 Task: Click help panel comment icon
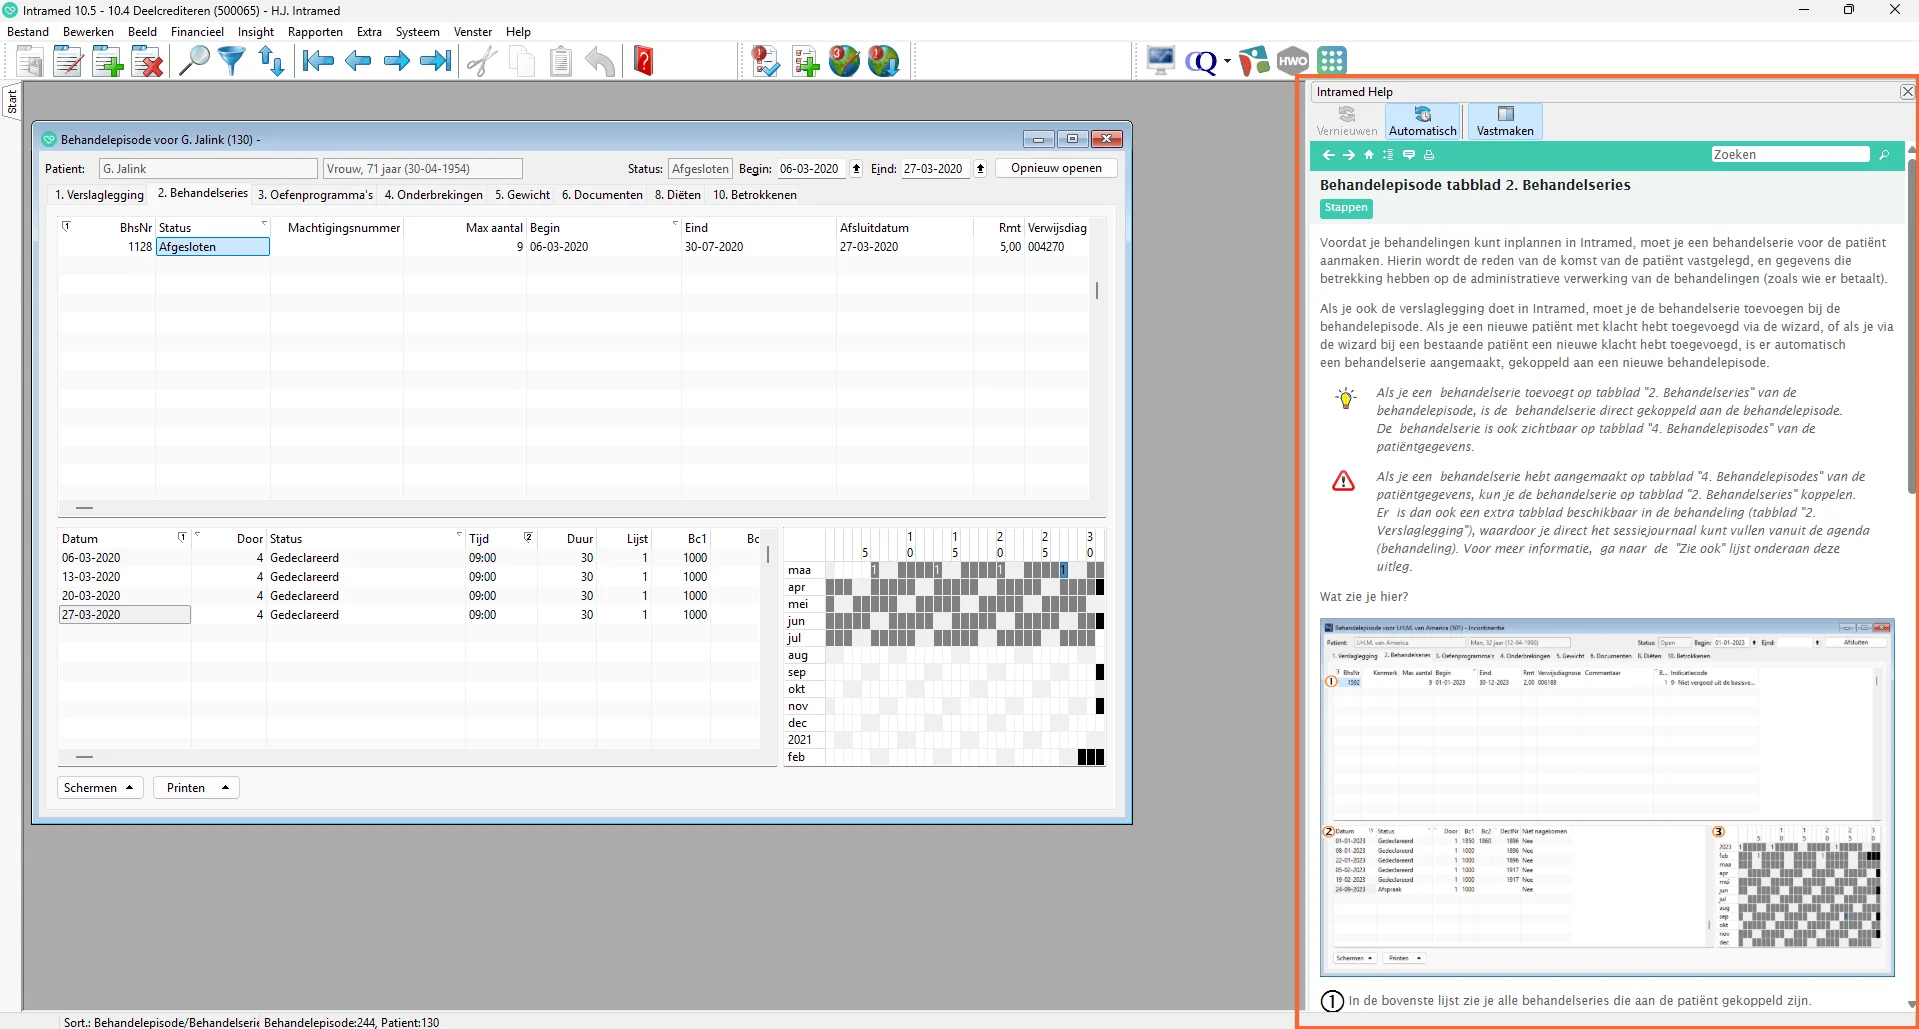click(1409, 155)
